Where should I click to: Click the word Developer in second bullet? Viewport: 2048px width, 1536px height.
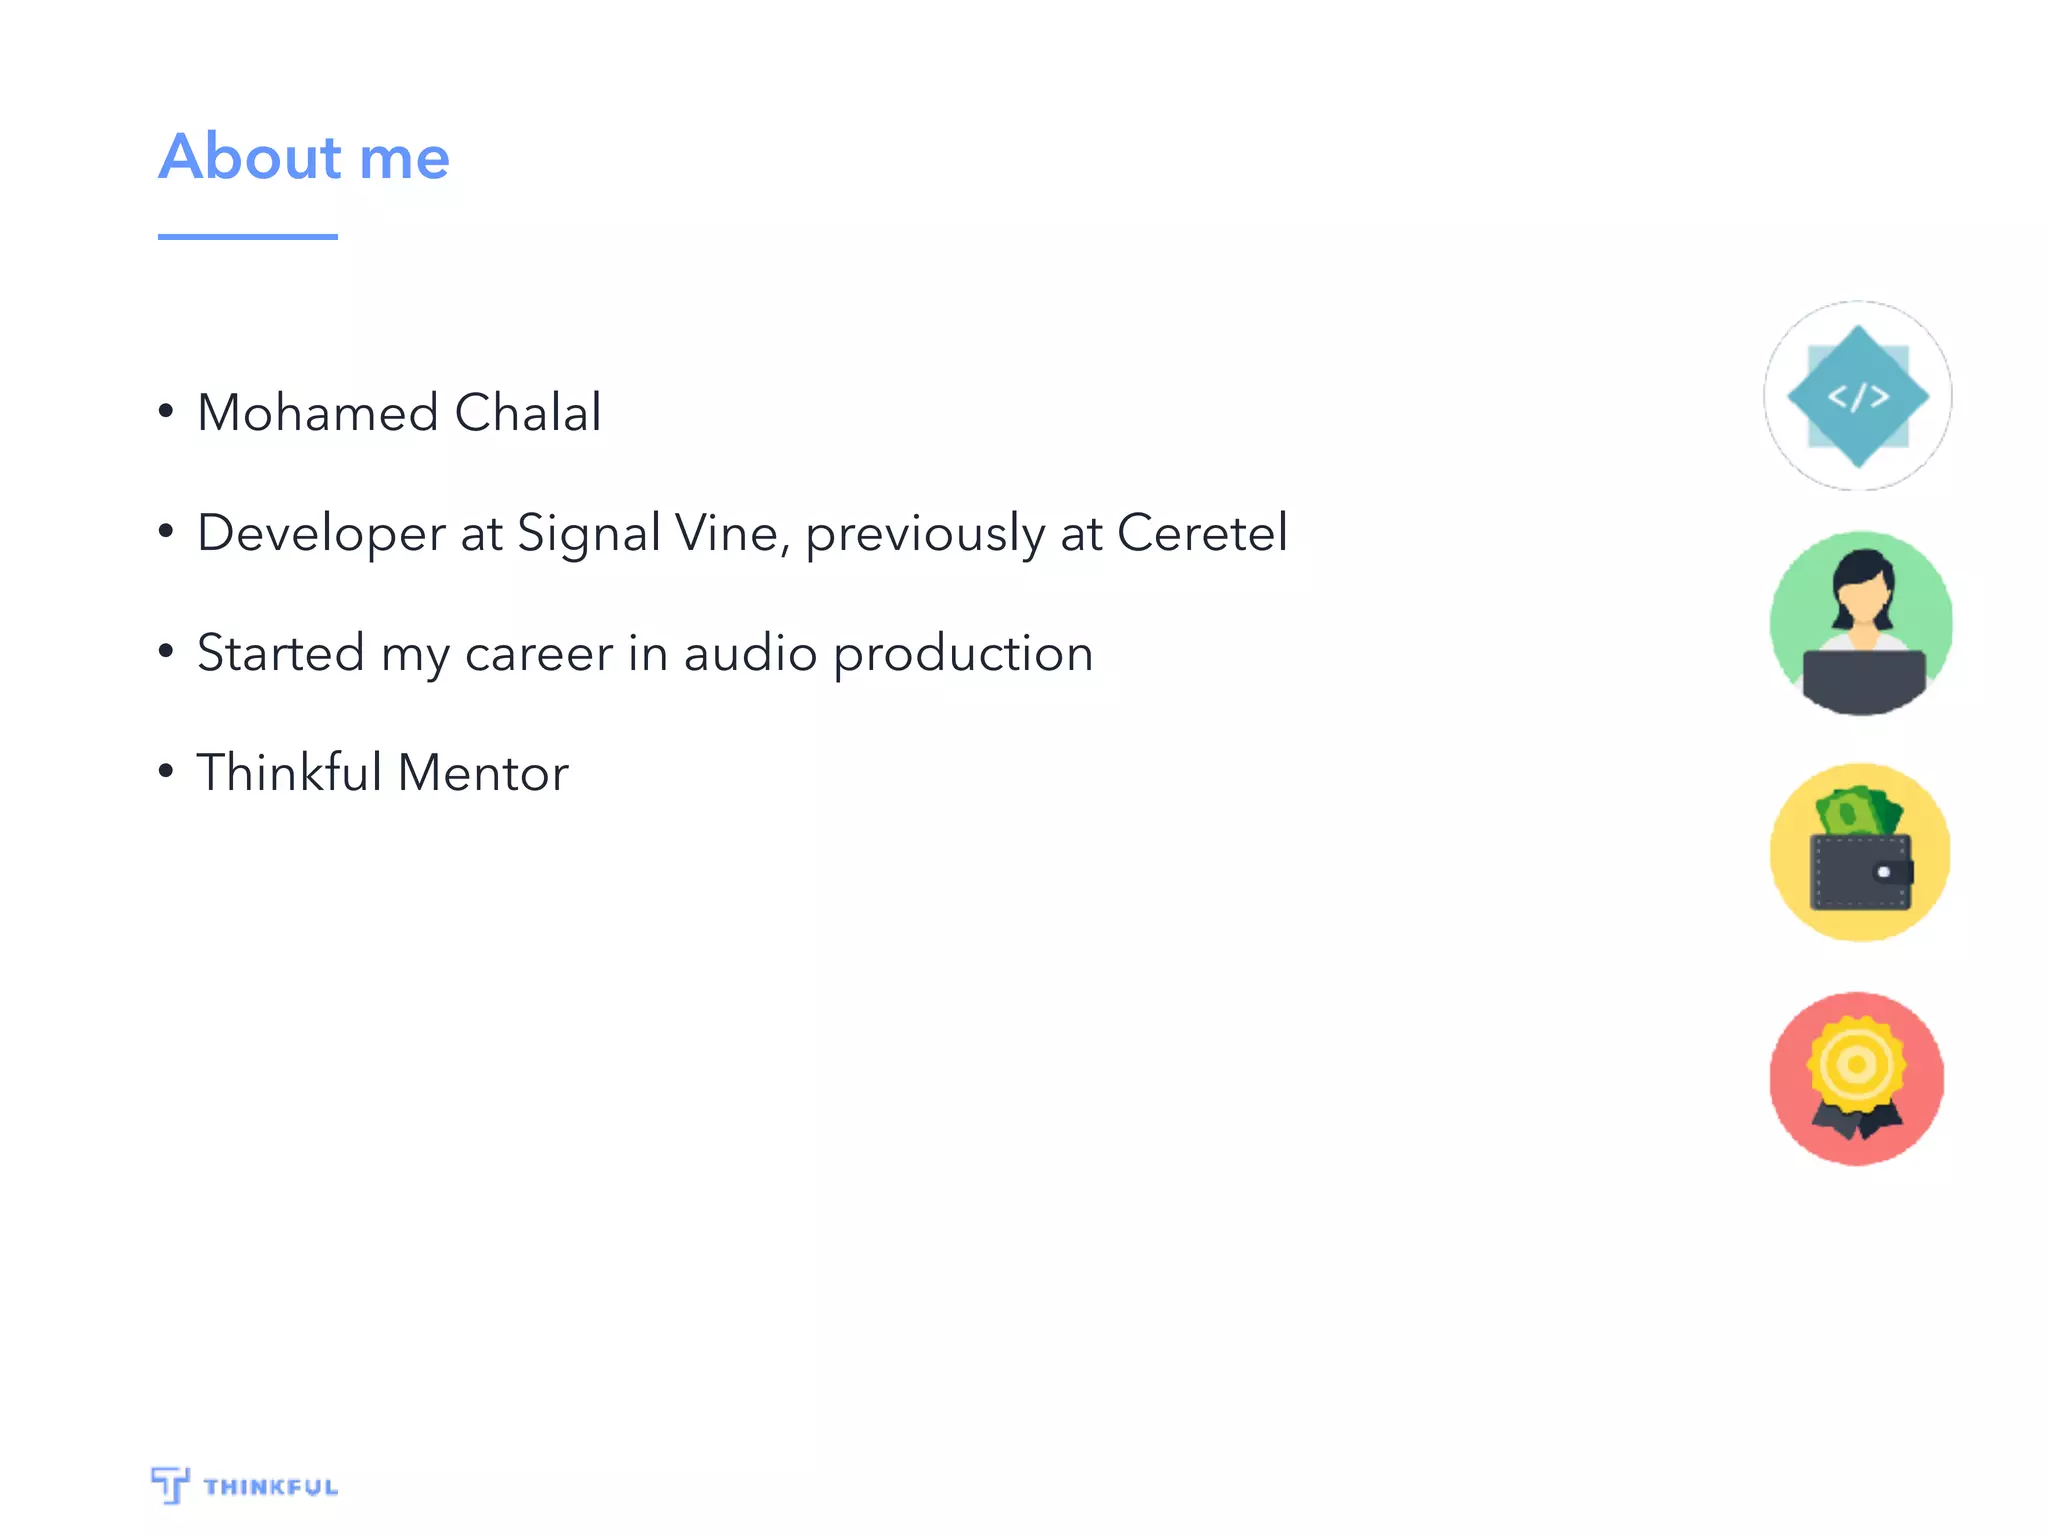(x=321, y=533)
